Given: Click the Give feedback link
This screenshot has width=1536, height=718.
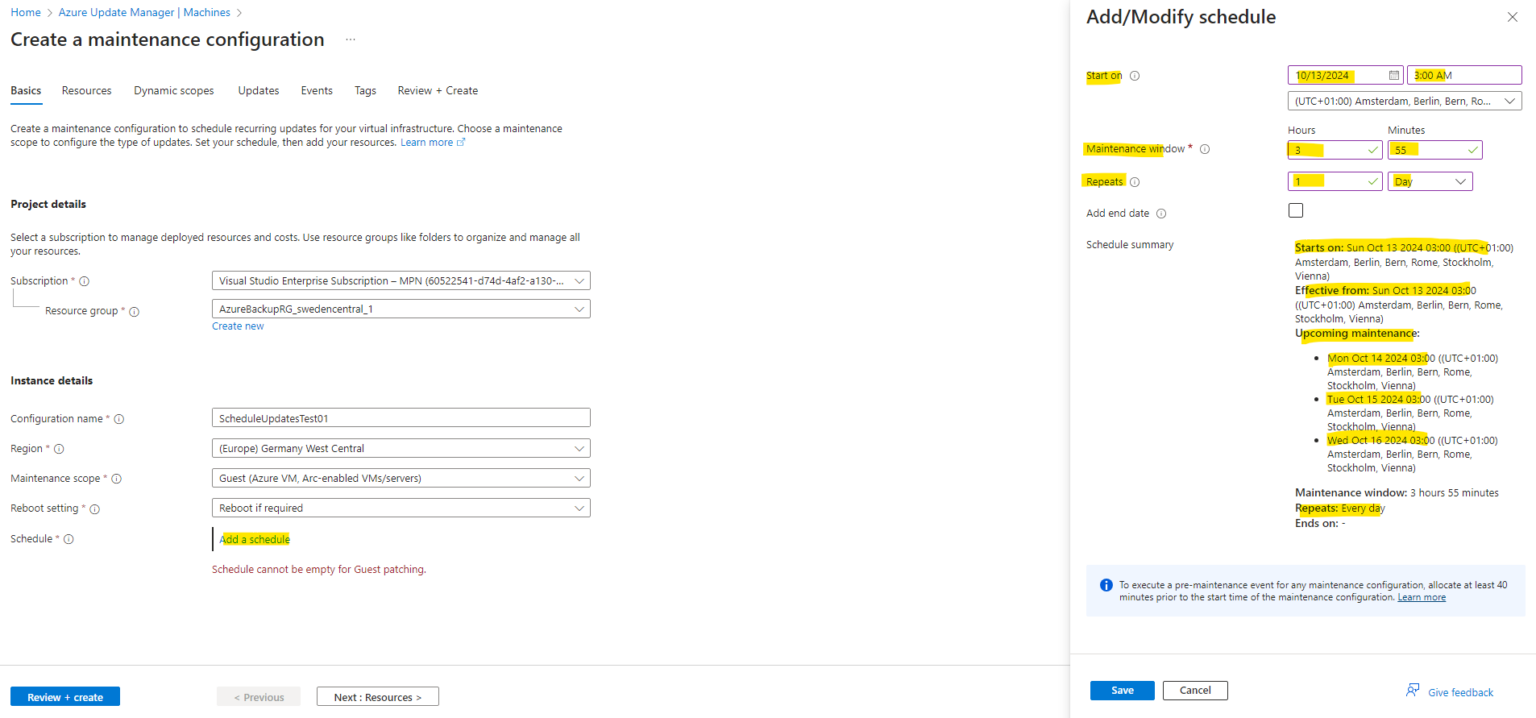Looking at the screenshot, I should point(1460,692).
